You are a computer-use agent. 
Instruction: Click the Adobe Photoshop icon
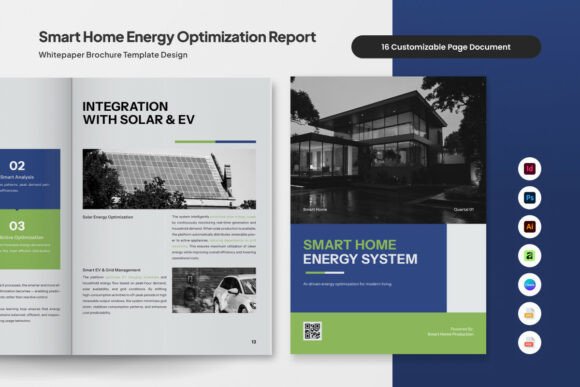coord(529,198)
